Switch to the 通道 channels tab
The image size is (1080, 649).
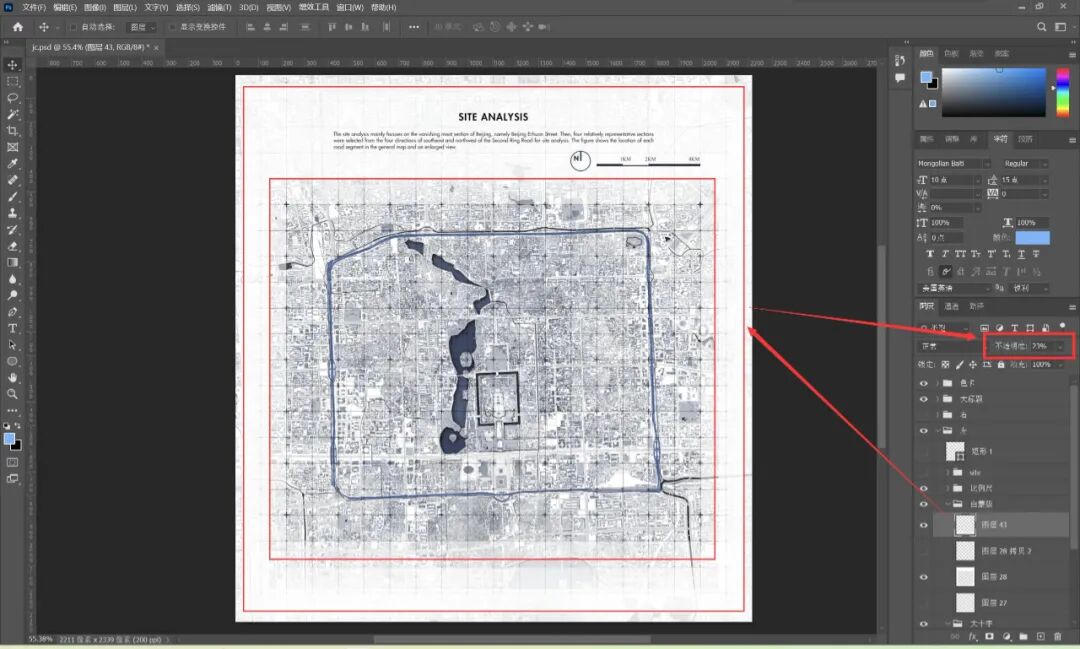click(x=951, y=306)
